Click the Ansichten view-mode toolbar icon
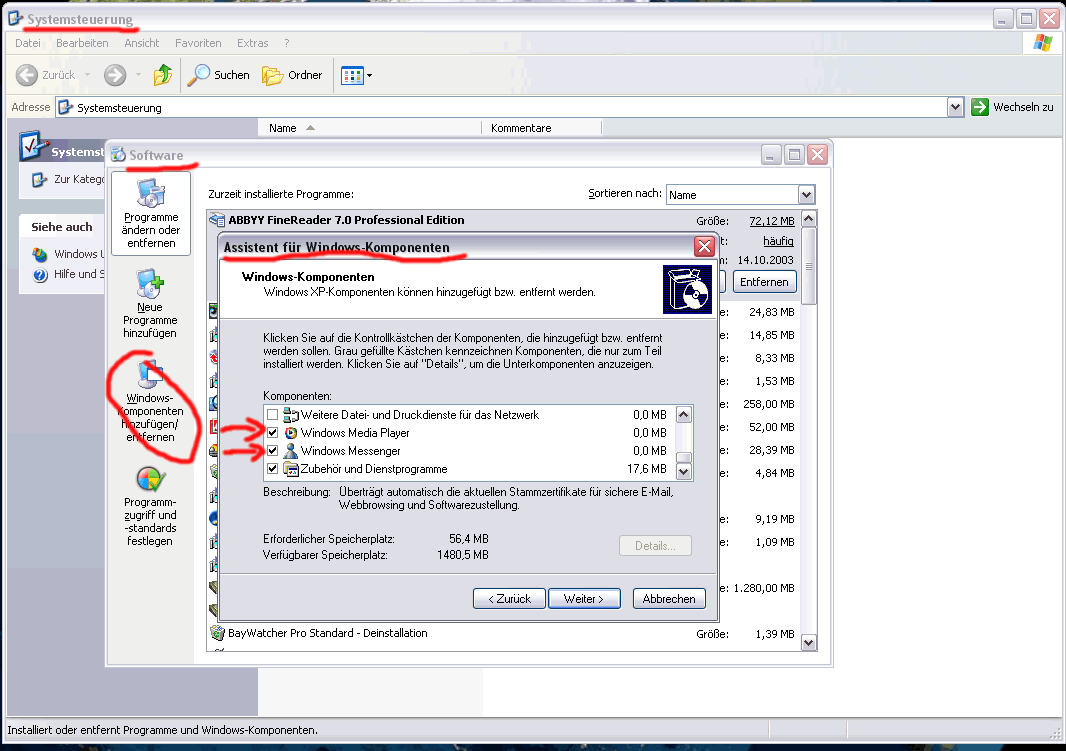Viewport: 1066px width, 751px height. tap(352, 75)
